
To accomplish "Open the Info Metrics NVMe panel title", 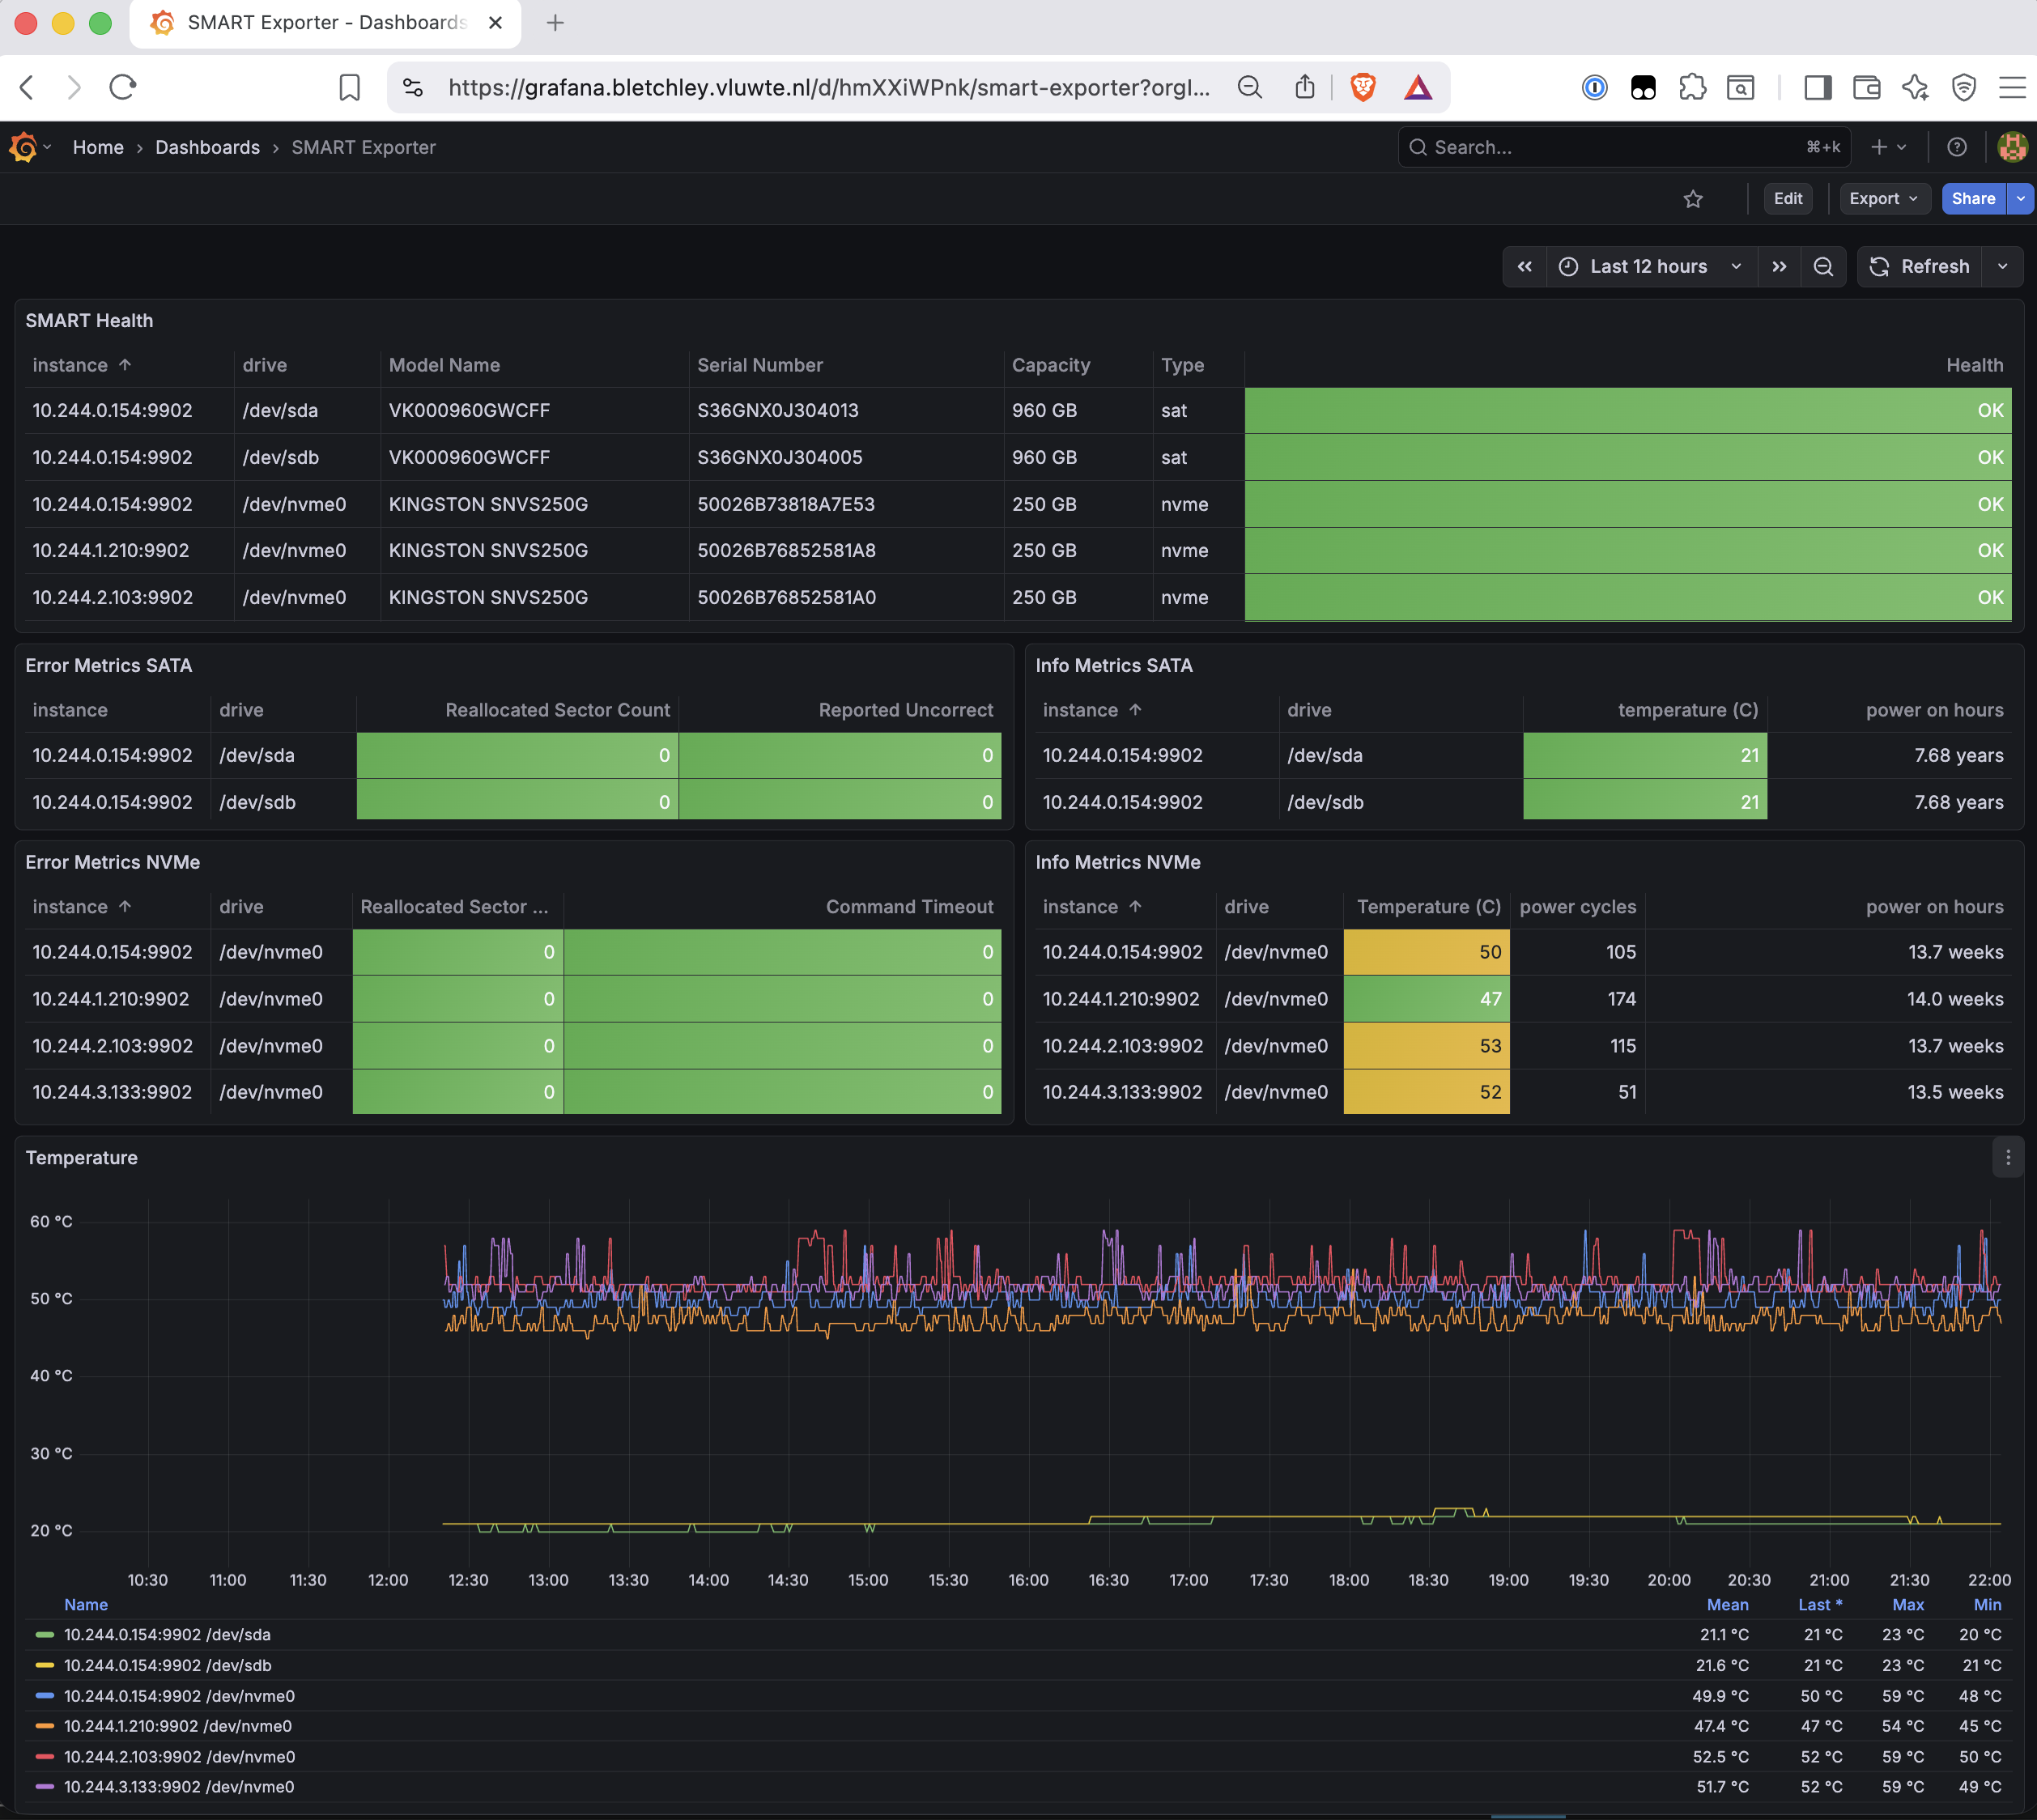I will tap(1118, 862).
